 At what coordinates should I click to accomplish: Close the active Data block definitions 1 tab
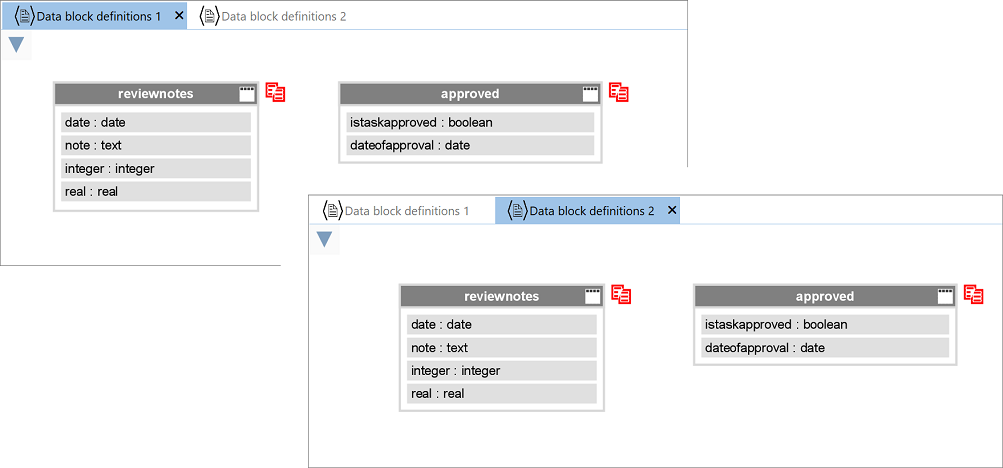coord(179,16)
